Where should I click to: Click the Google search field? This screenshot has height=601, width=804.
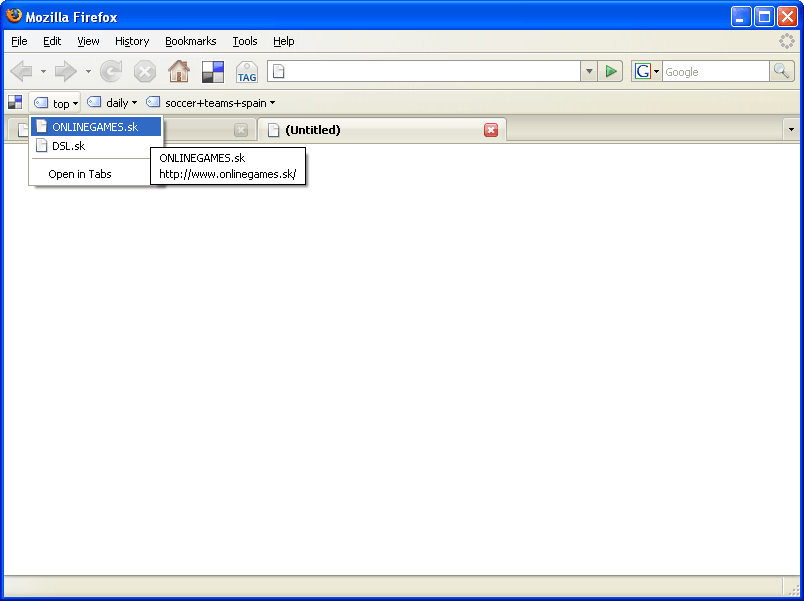pos(716,72)
